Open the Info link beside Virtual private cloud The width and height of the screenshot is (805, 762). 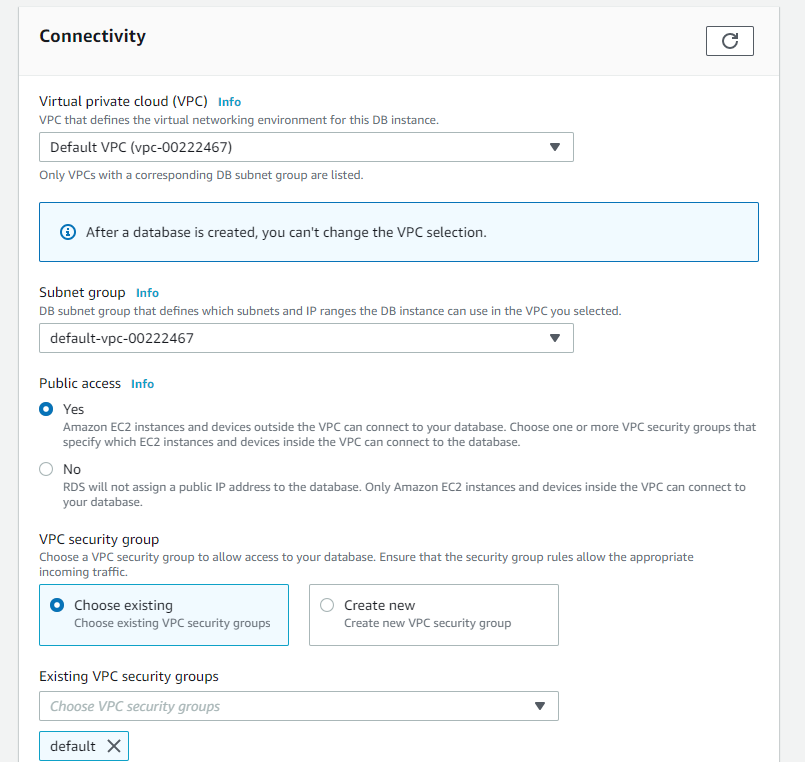click(229, 102)
